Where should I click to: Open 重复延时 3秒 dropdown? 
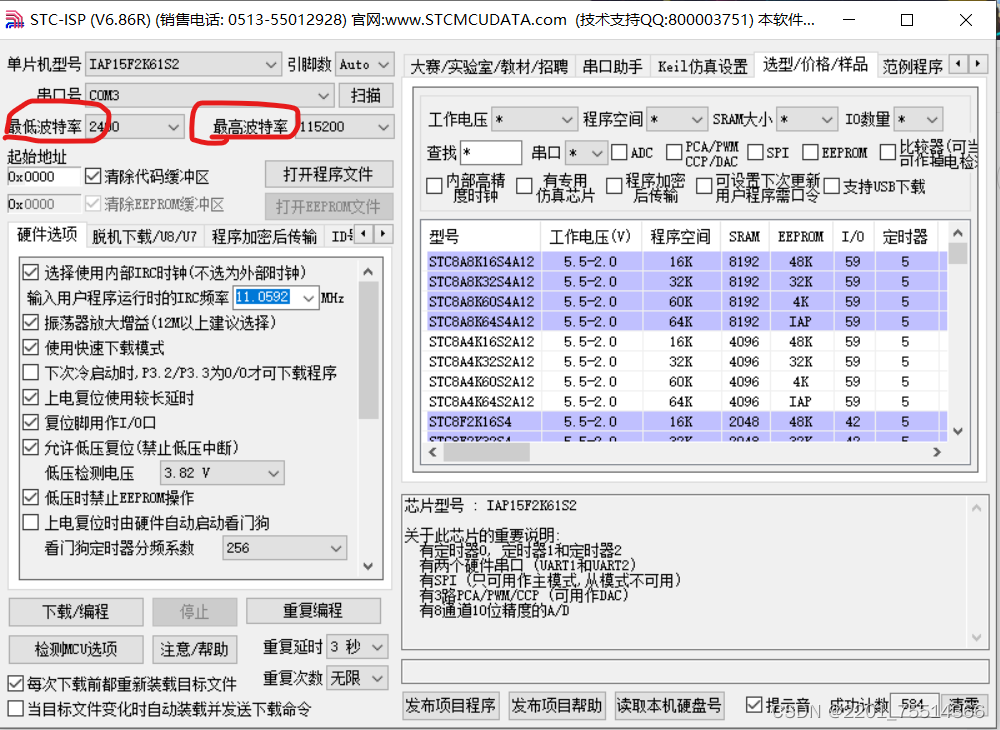(x=357, y=647)
